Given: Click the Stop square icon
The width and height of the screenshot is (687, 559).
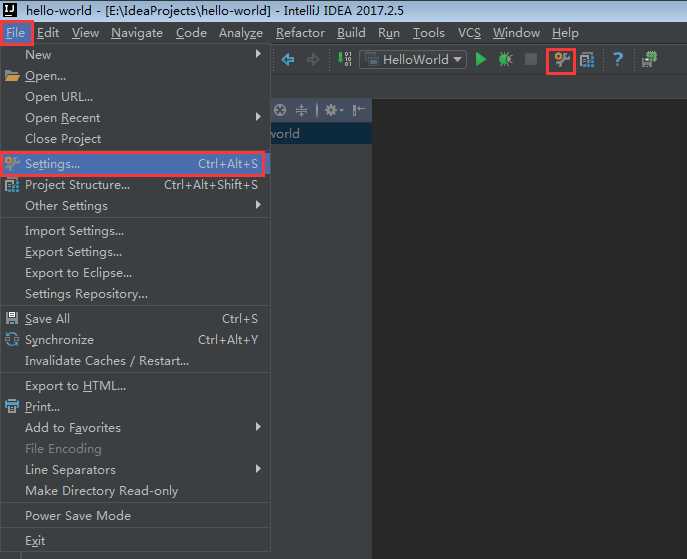Looking at the screenshot, I should coord(531,59).
